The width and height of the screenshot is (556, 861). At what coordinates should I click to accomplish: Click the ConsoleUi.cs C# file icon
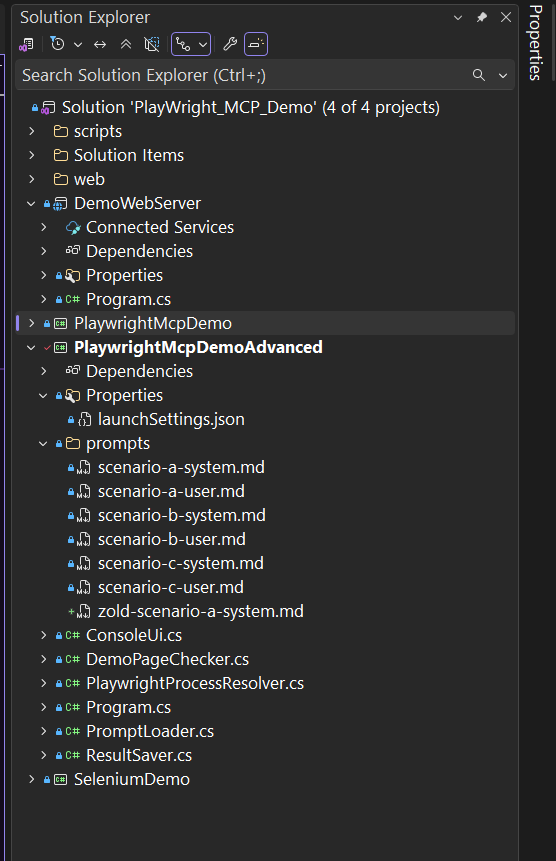(72, 635)
